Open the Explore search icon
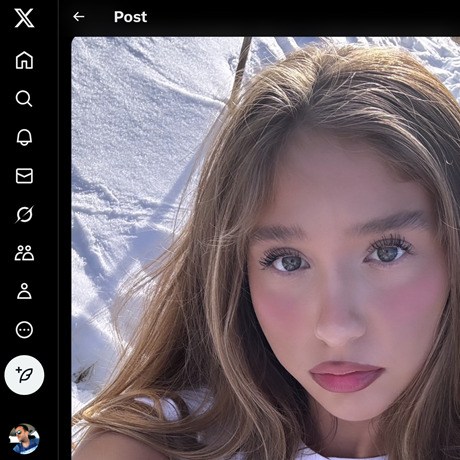460x460 pixels. point(24,99)
